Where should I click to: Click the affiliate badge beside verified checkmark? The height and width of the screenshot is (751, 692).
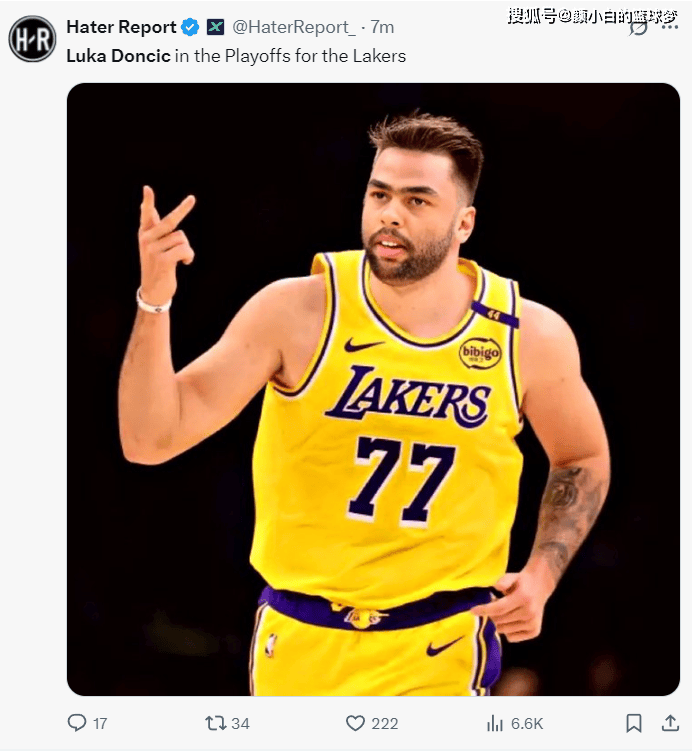coord(216,27)
